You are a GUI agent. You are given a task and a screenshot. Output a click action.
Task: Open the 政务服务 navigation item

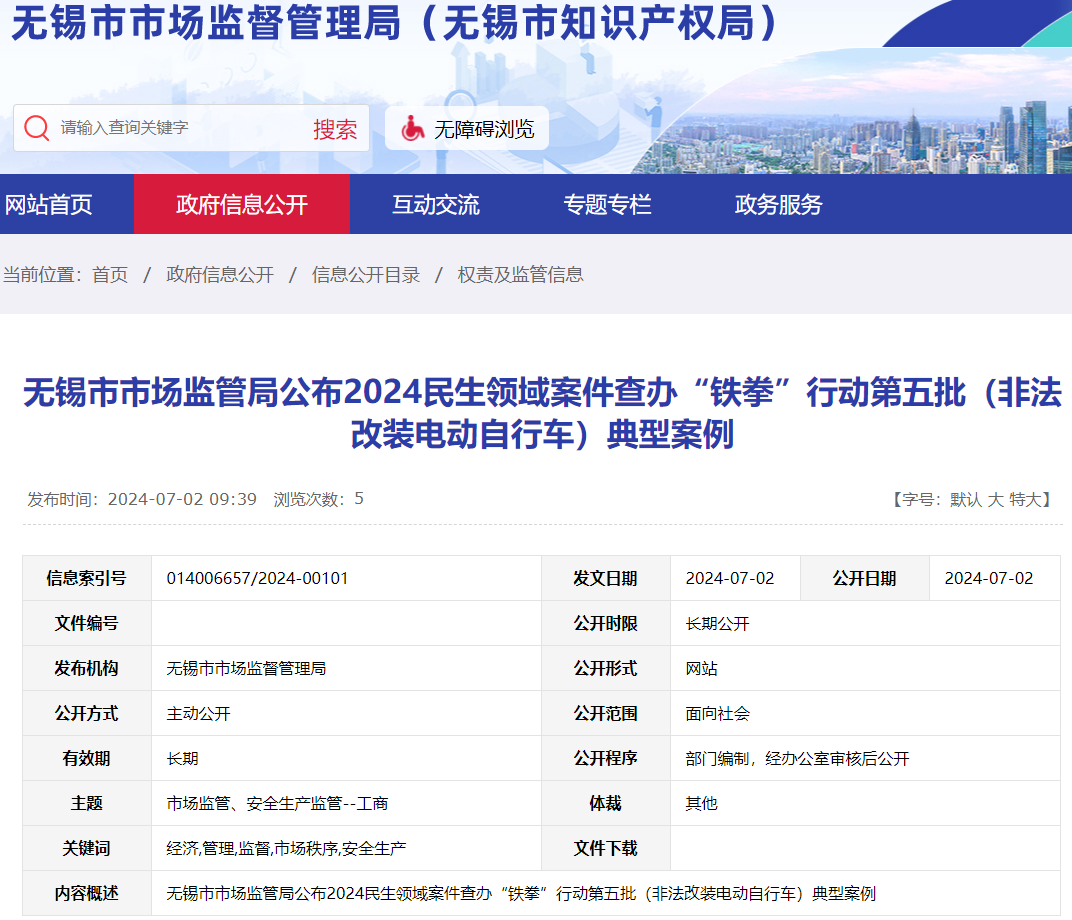tap(779, 204)
